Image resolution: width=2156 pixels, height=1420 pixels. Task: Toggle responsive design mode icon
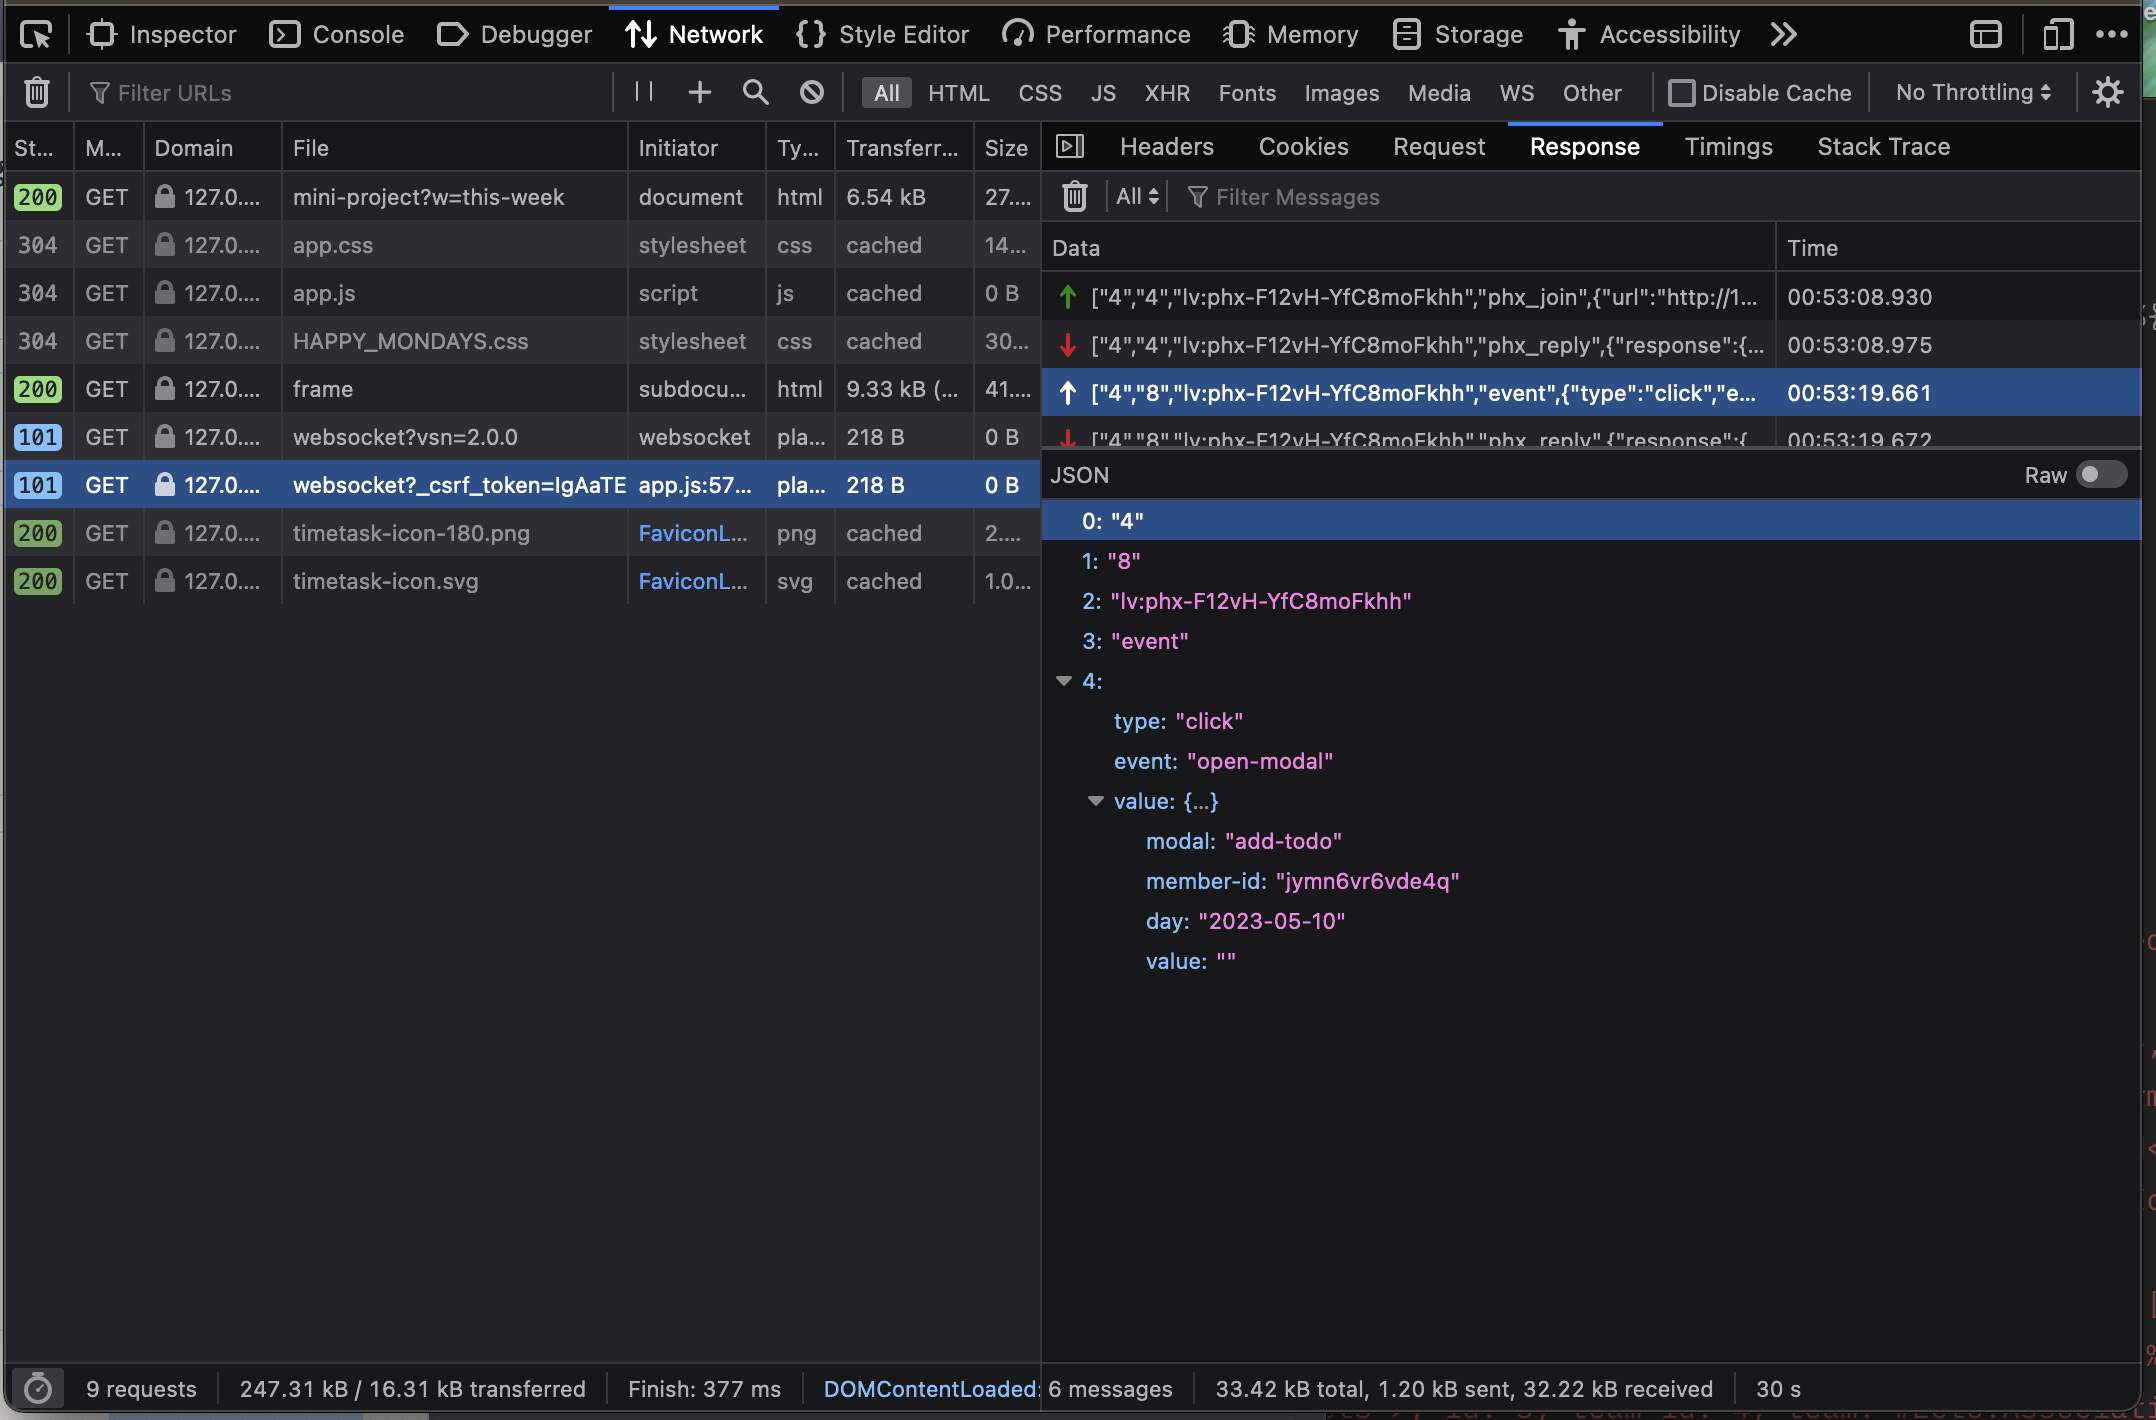pyautogui.click(x=2057, y=34)
